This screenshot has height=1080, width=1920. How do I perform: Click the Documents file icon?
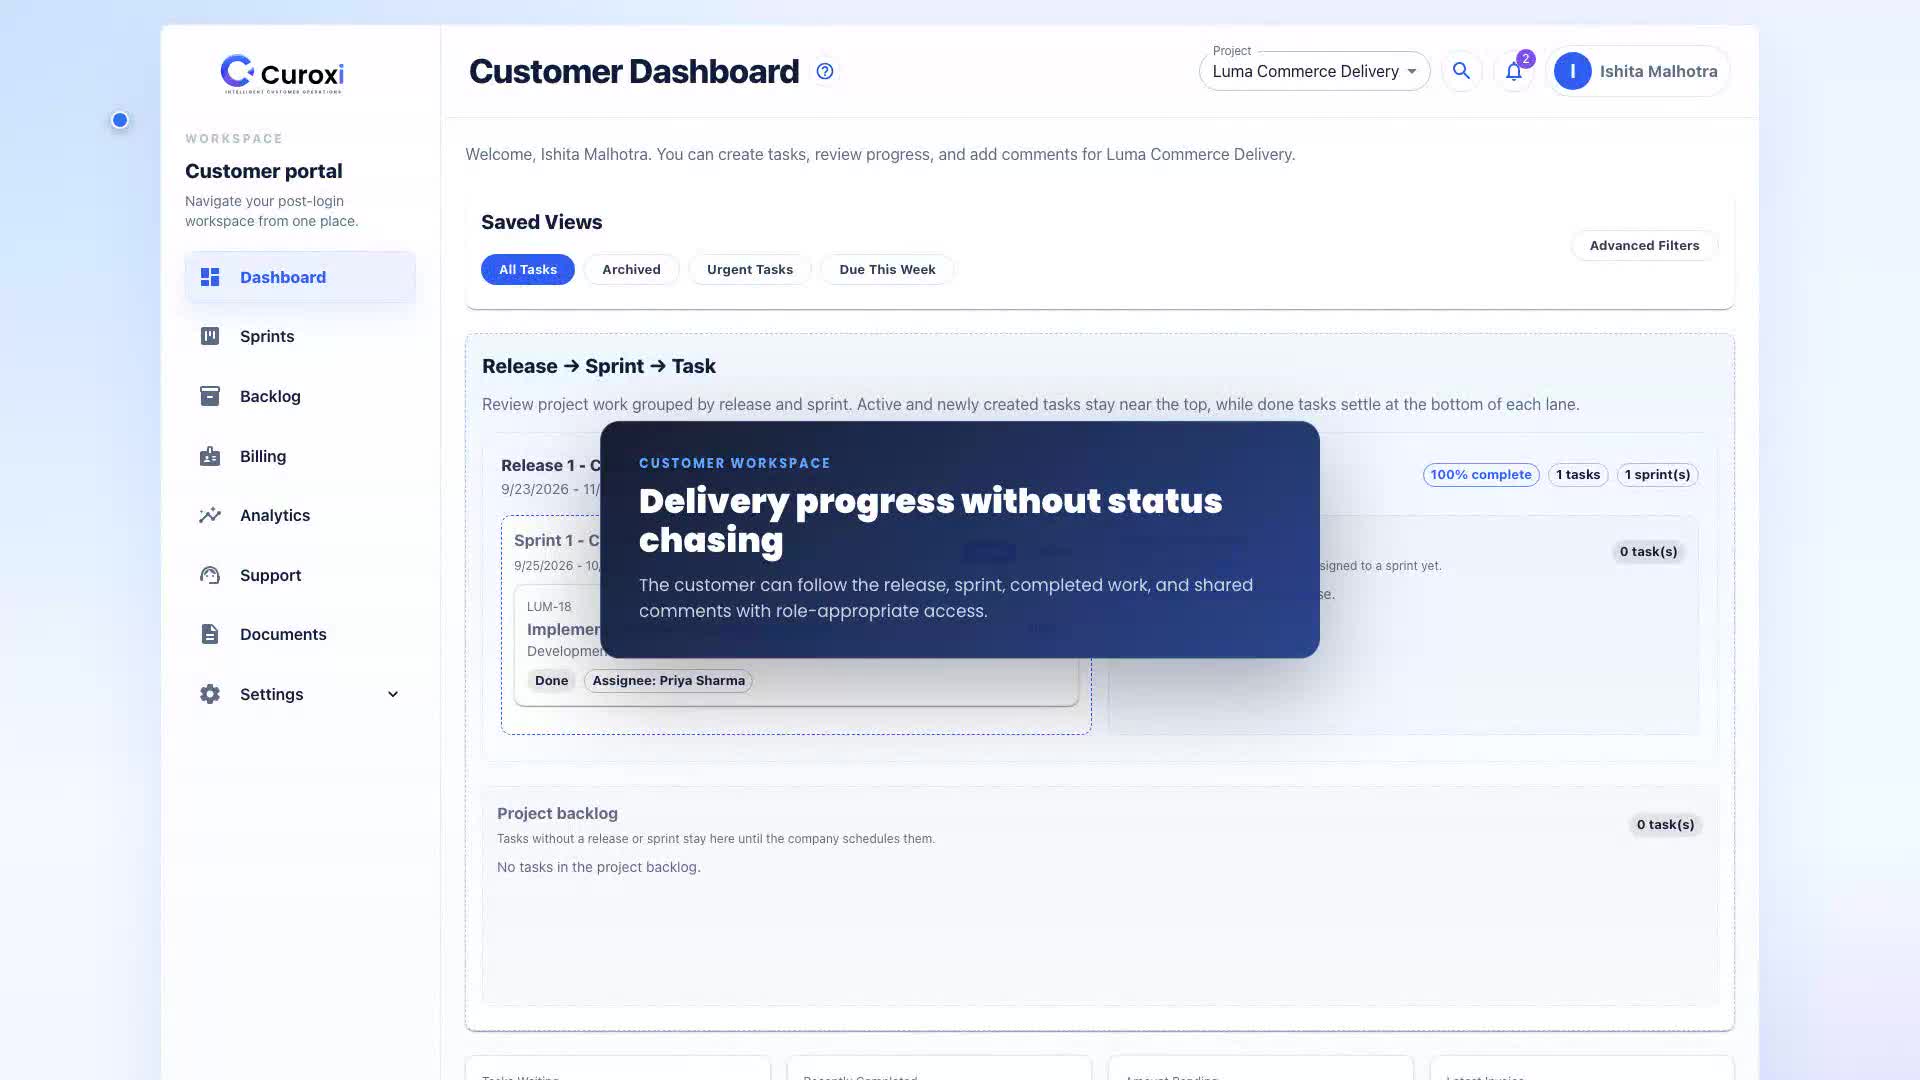coord(210,634)
